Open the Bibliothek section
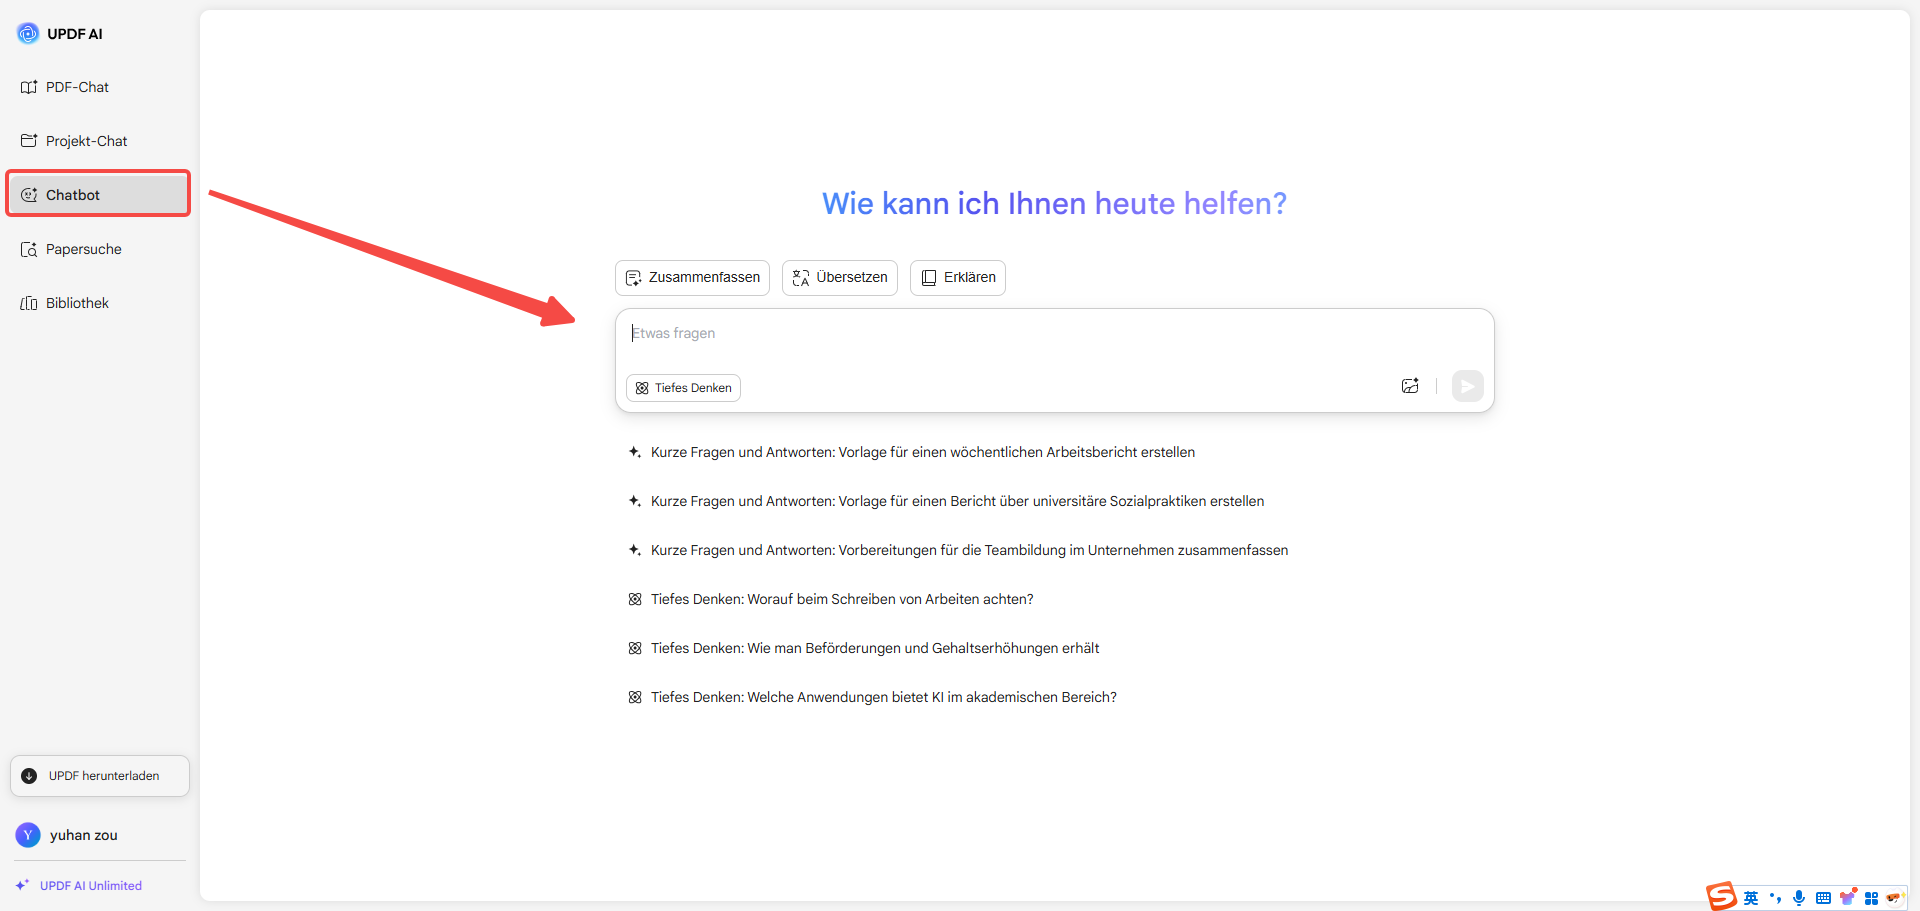1920x911 pixels. pos(98,303)
